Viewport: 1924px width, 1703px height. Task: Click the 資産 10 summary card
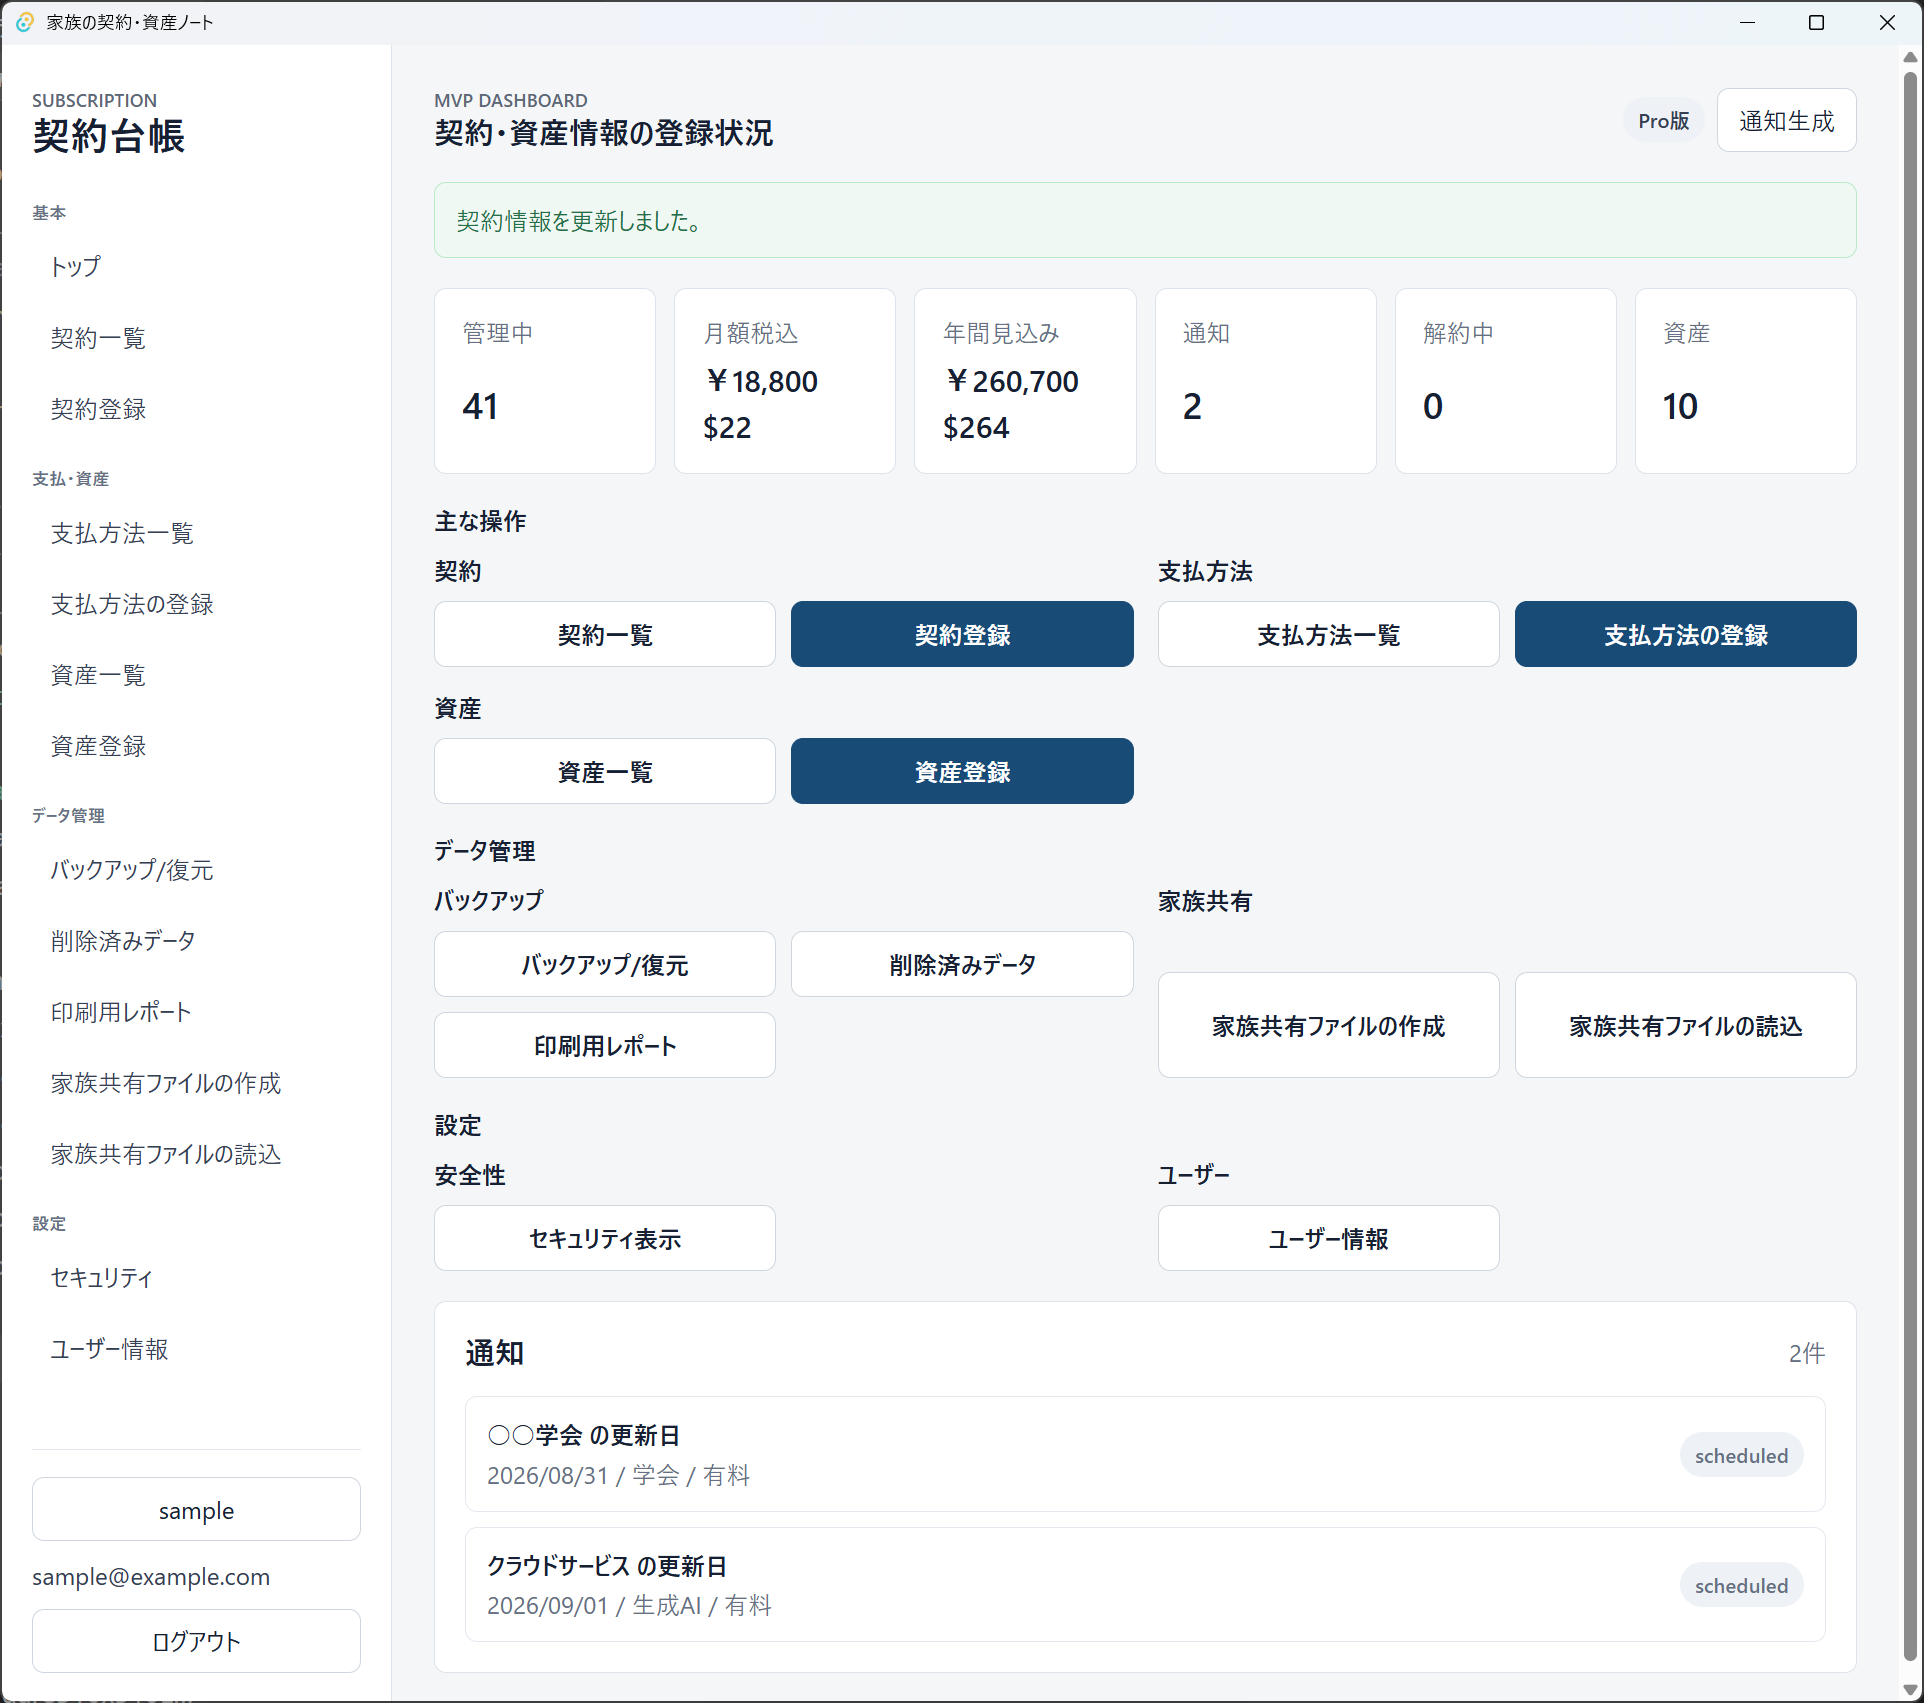click(x=1746, y=381)
